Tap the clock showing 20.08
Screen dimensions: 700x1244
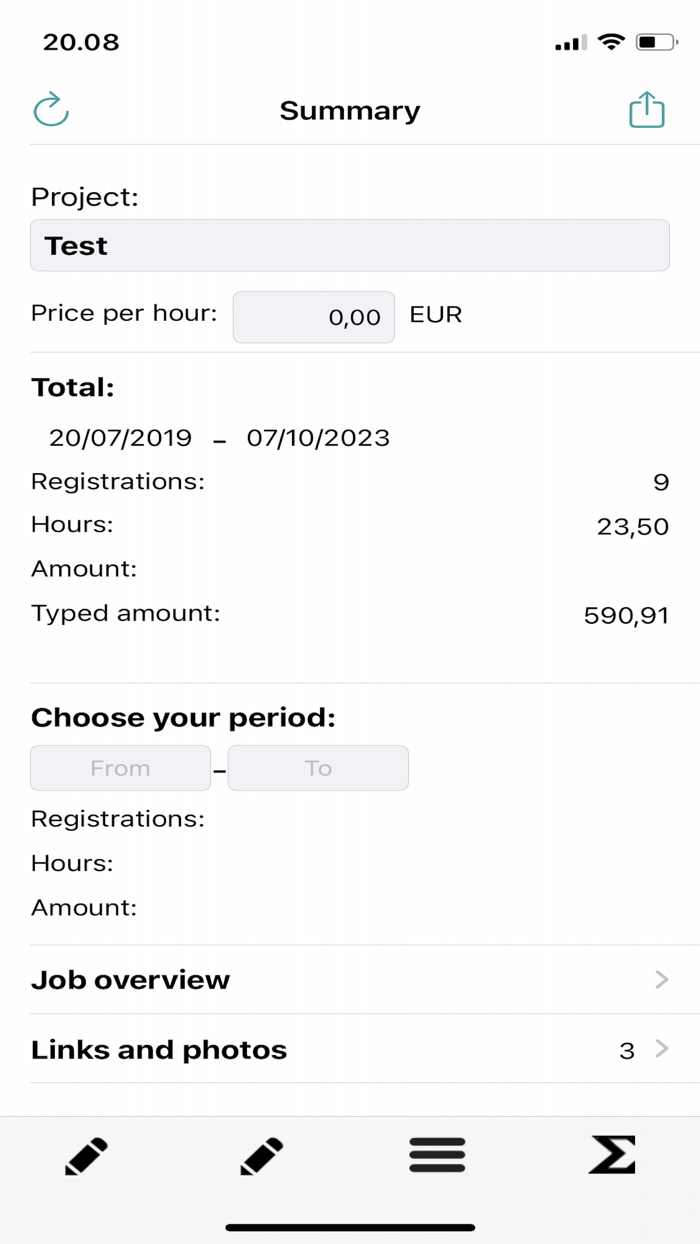[81, 42]
